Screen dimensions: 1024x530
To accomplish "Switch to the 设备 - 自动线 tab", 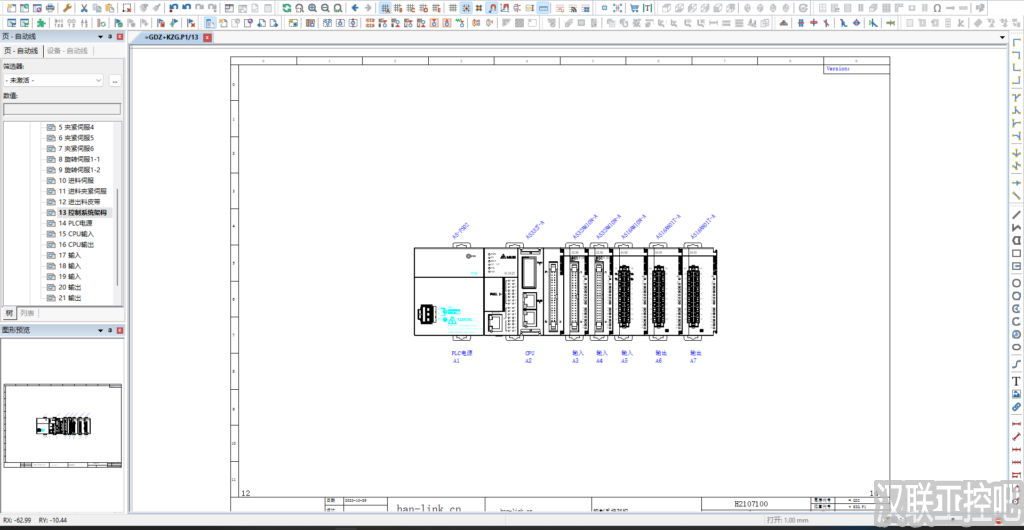I will (67, 51).
